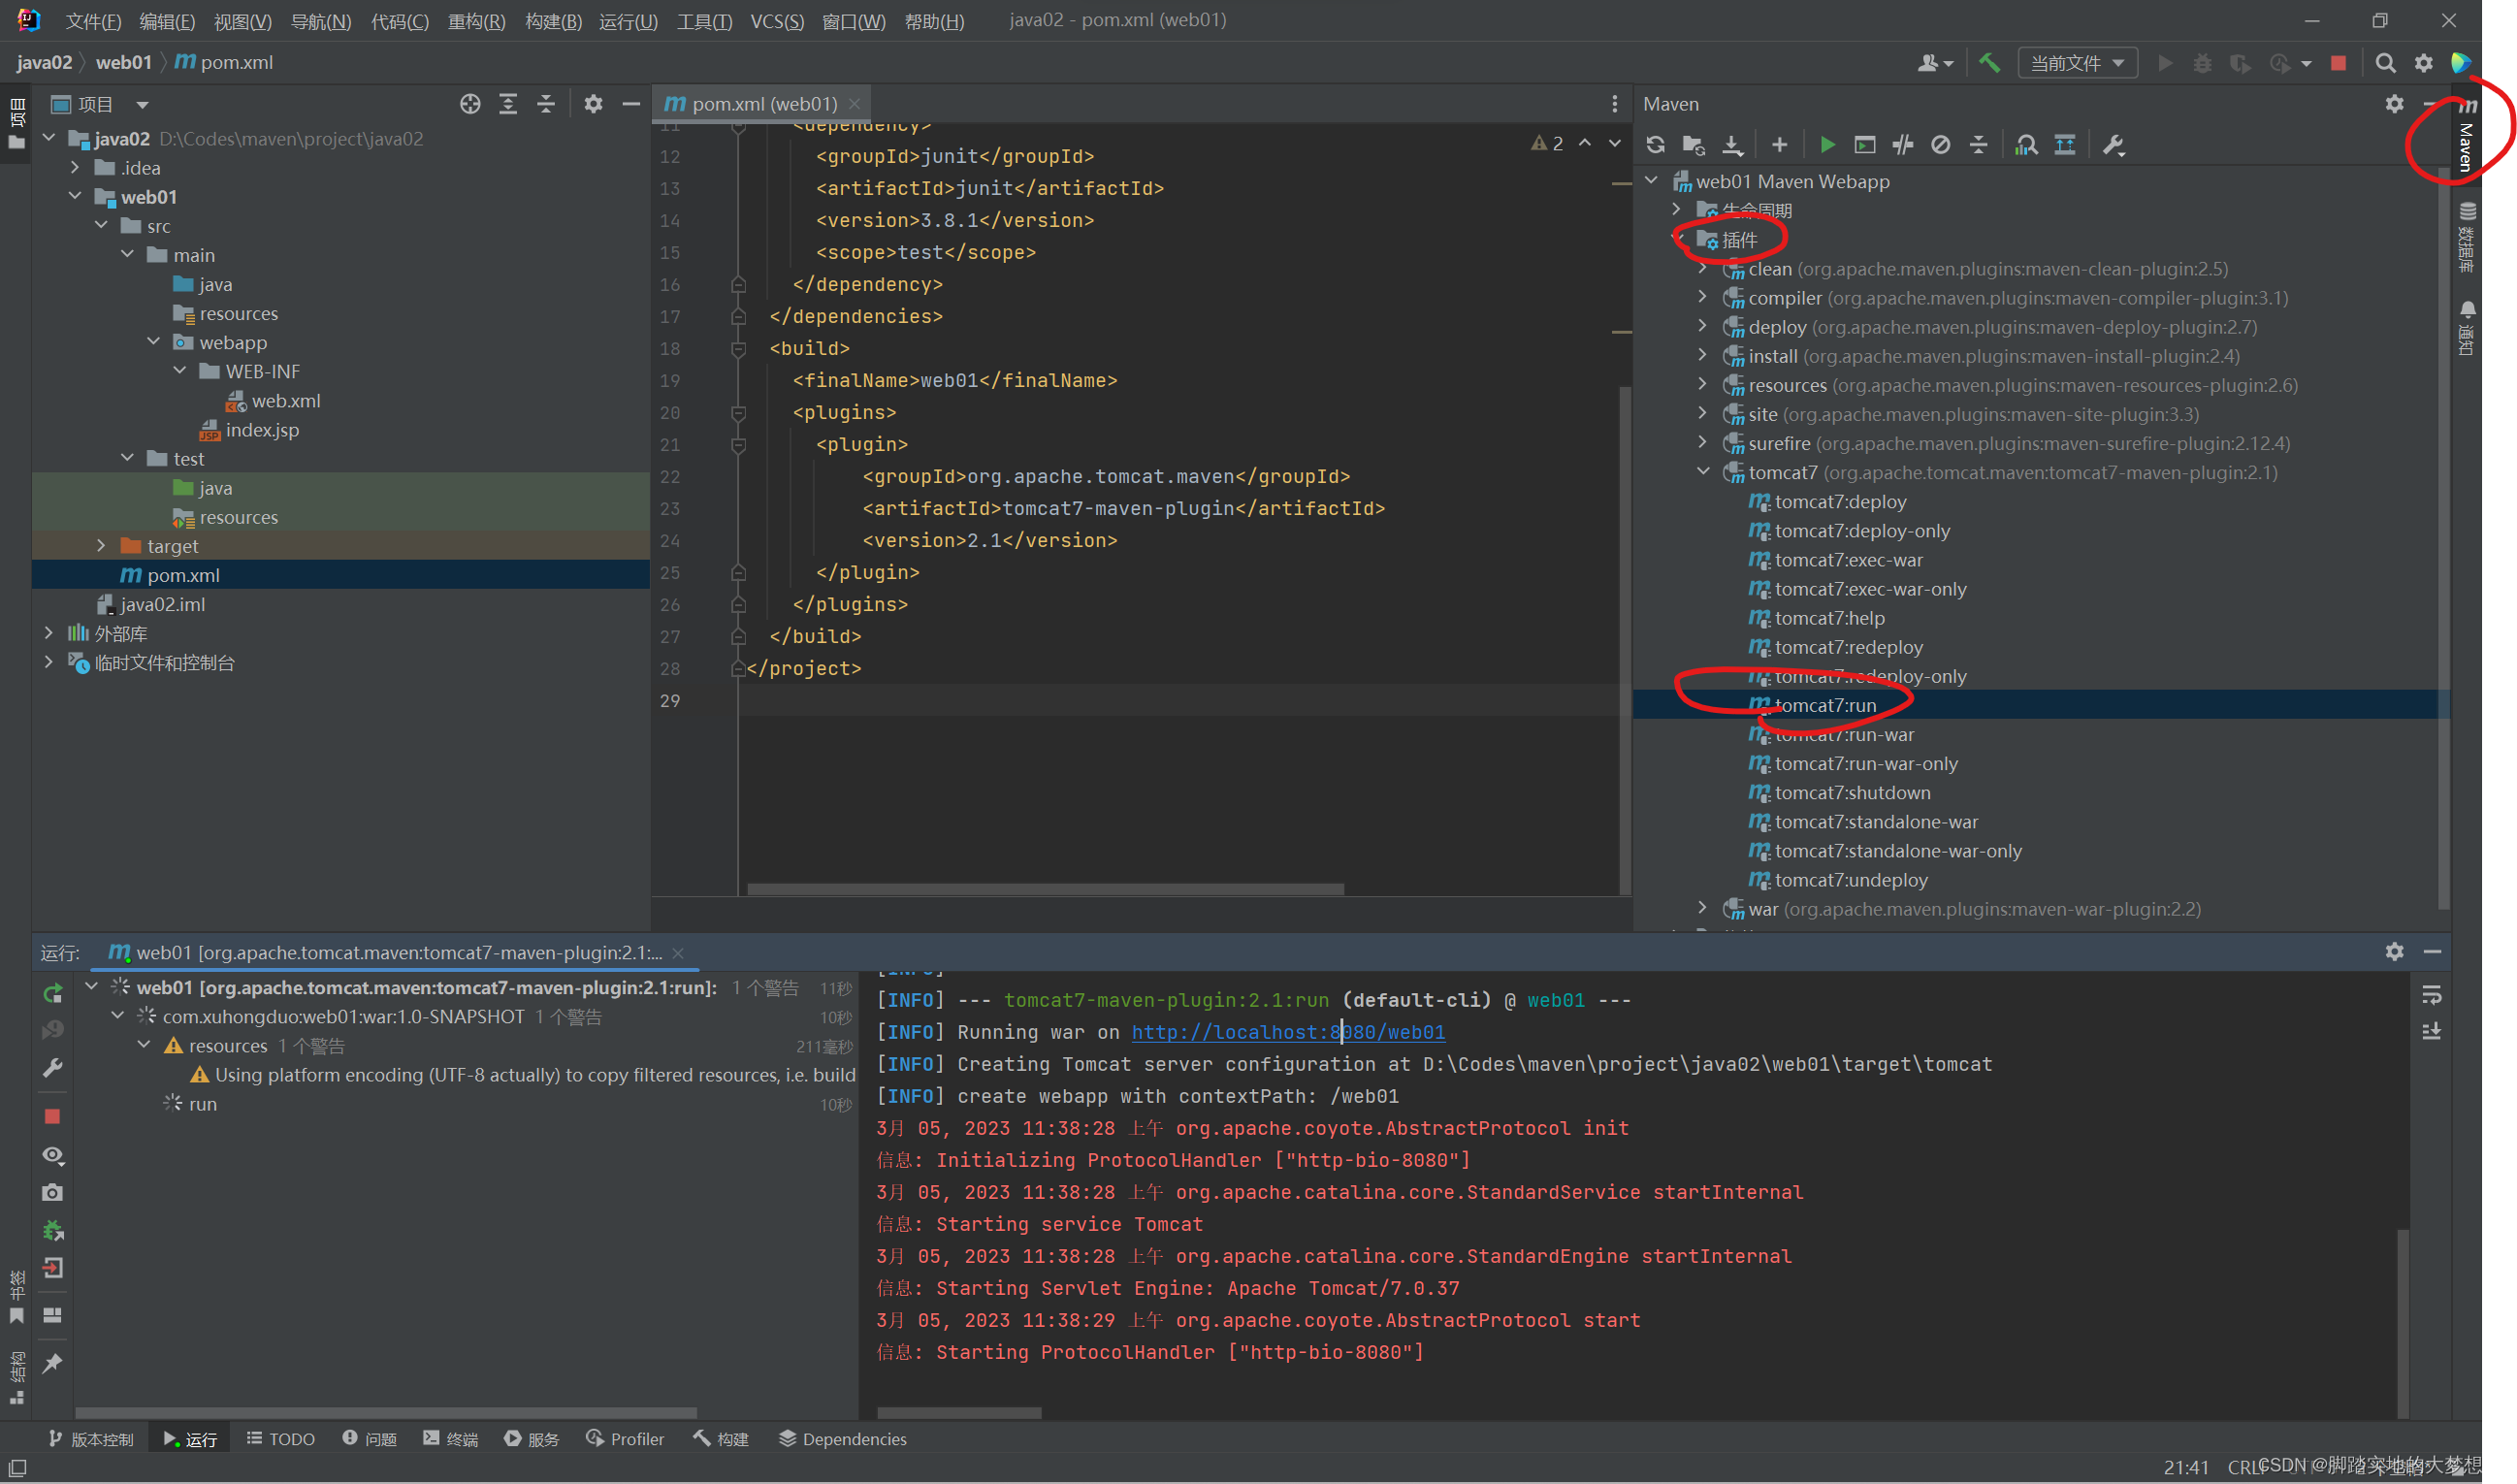Collapse all in Maven tool window
This screenshot has width=2517, height=1484.
tap(1978, 145)
